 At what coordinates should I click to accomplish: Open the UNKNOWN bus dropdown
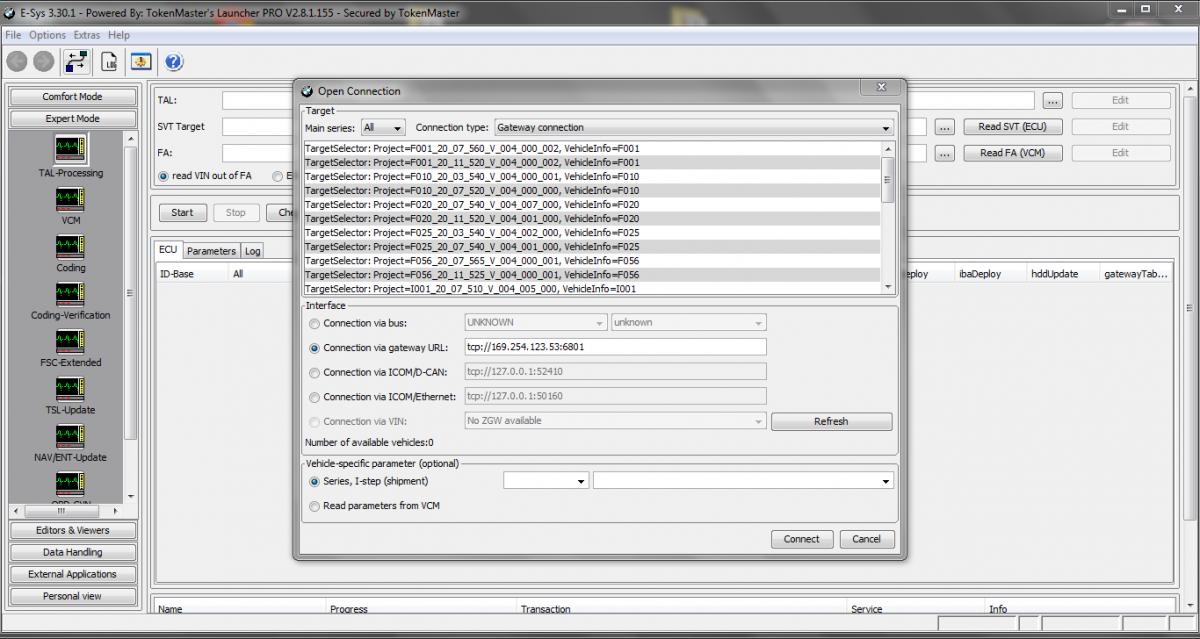coord(535,323)
